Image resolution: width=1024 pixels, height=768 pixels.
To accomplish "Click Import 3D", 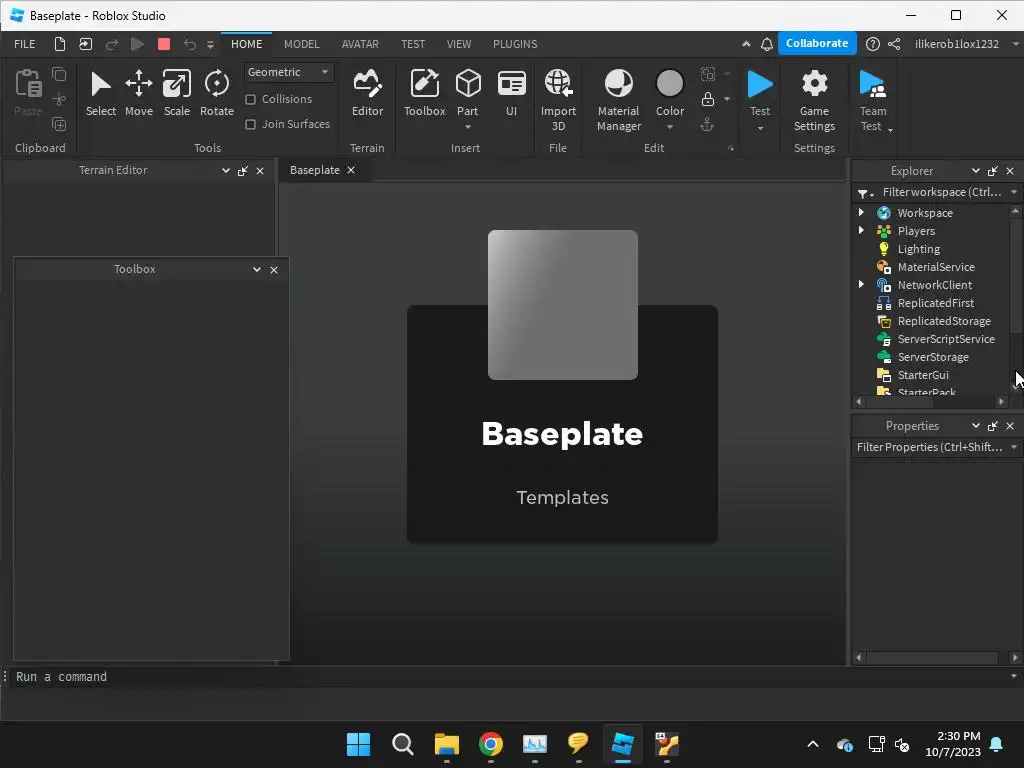I will coord(558,100).
